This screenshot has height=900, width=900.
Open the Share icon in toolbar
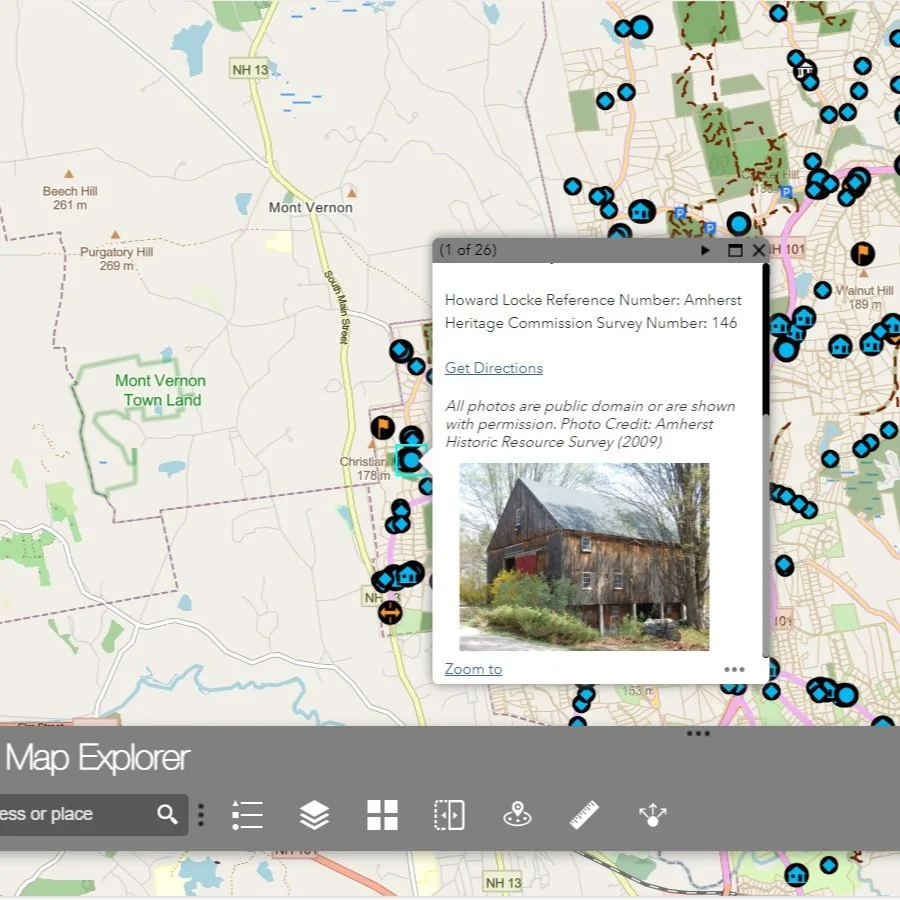[653, 814]
